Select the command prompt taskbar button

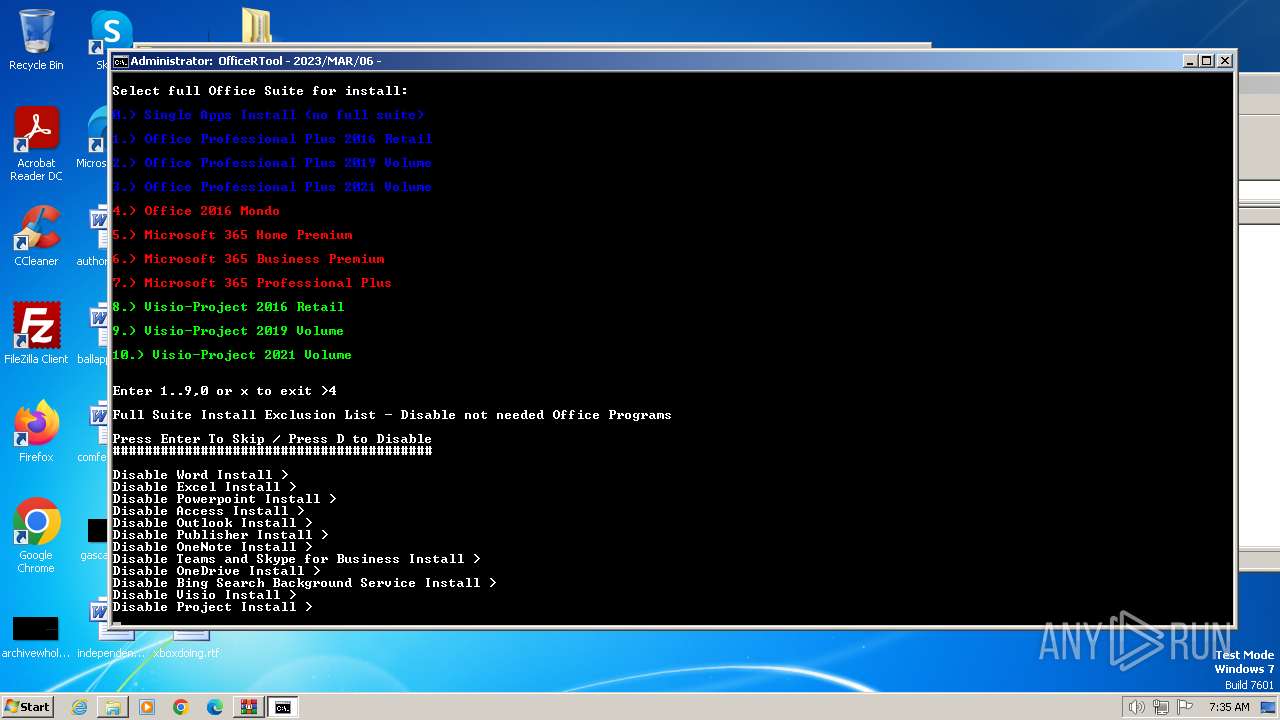283,707
